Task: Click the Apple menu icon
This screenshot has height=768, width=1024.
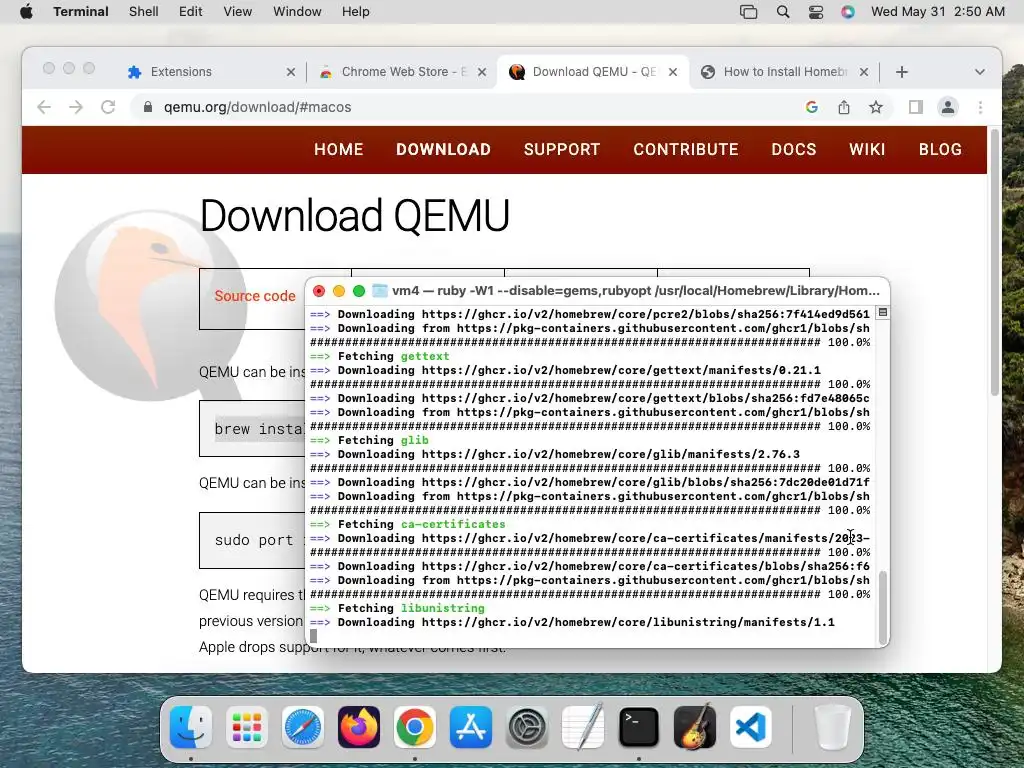Action: [x=26, y=12]
